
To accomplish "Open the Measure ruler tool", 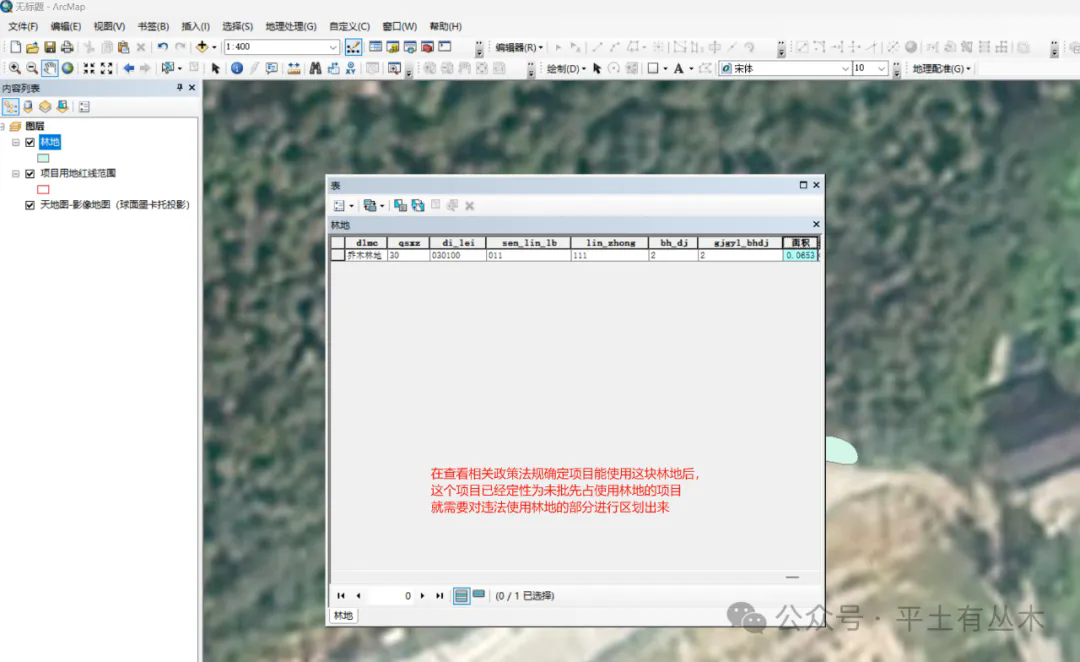I will coord(294,68).
